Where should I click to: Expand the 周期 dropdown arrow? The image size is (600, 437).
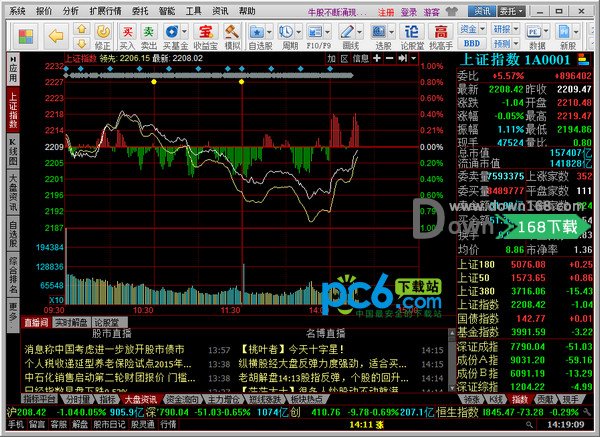[x=298, y=31]
